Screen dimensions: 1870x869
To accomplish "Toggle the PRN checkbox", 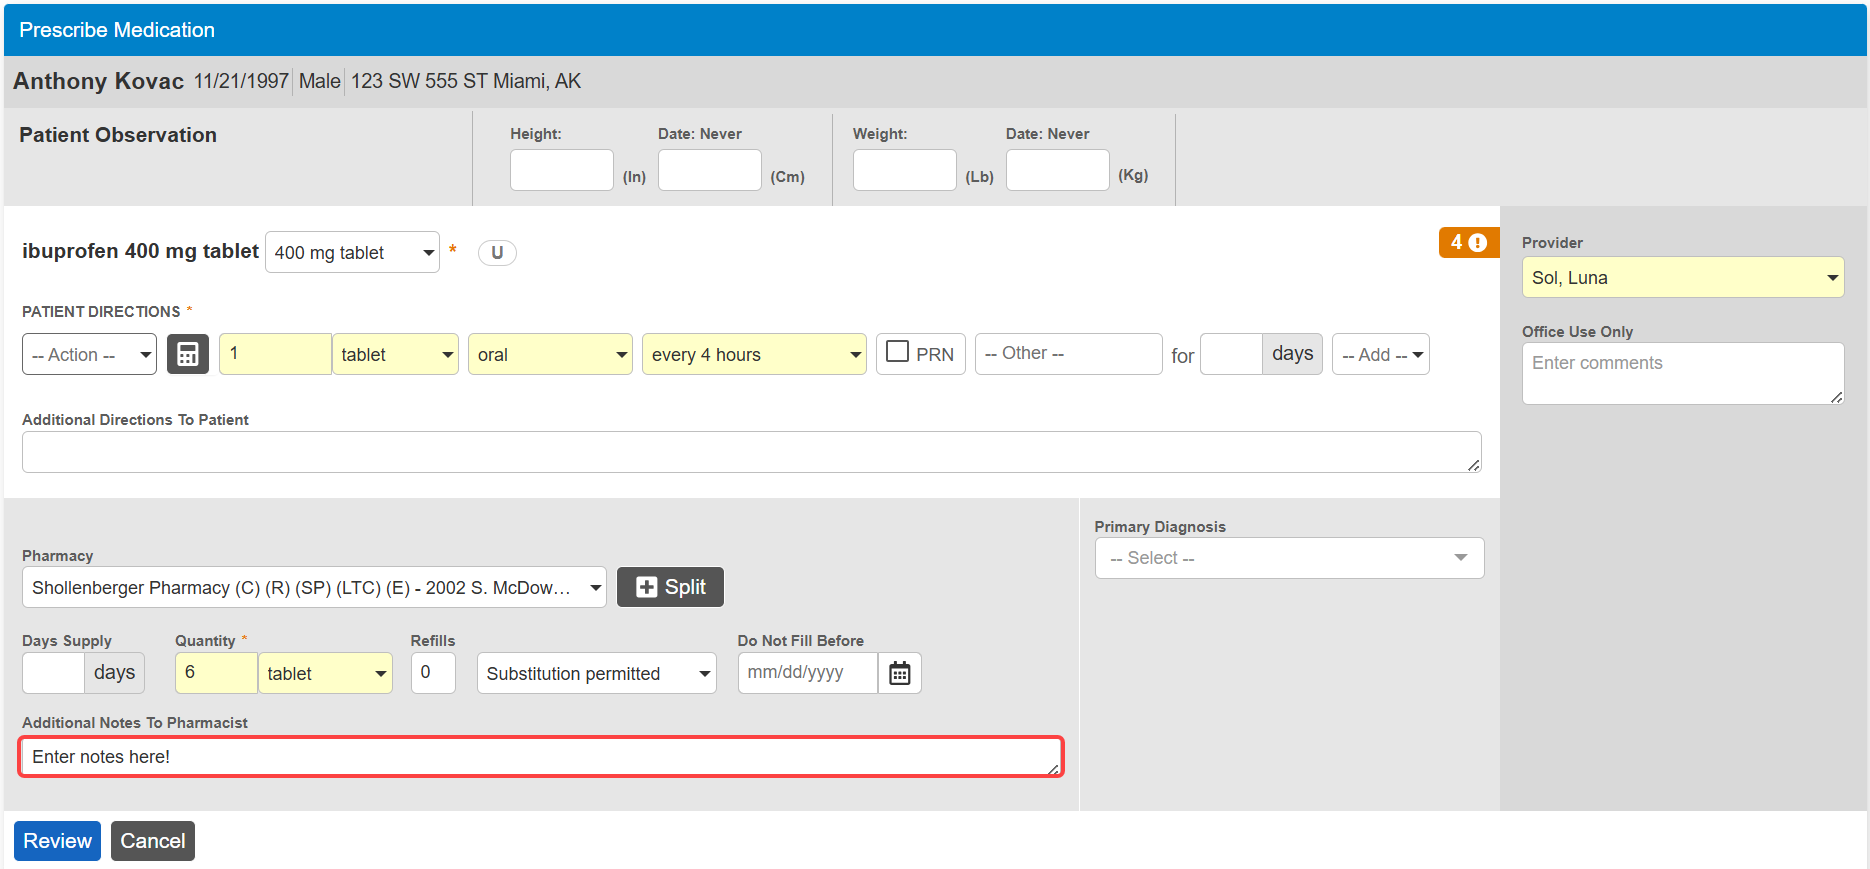I will pos(898,352).
